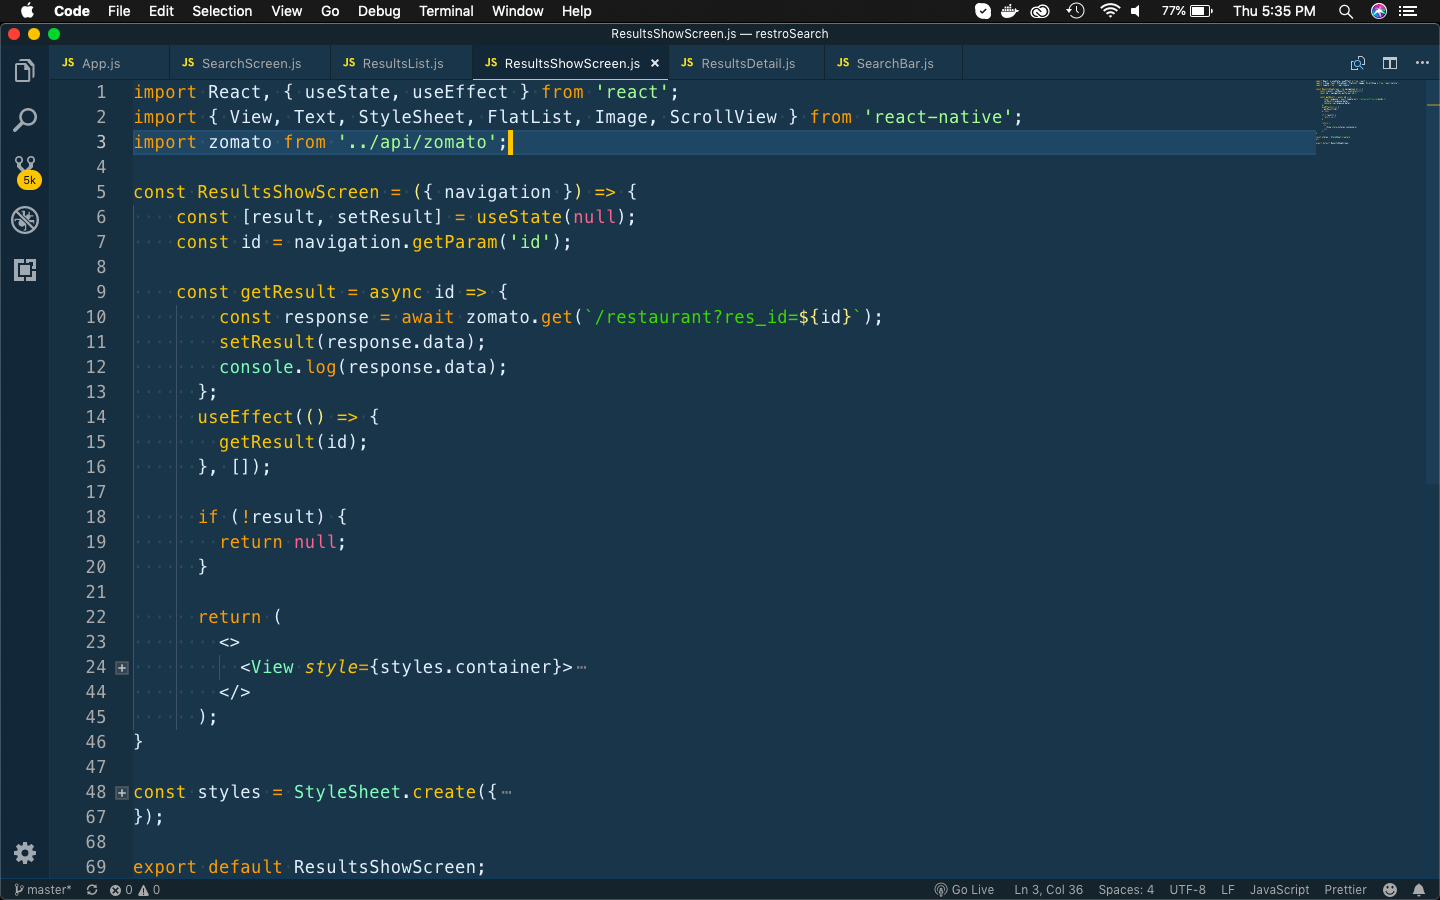Show errors and warnings count

point(135,890)
